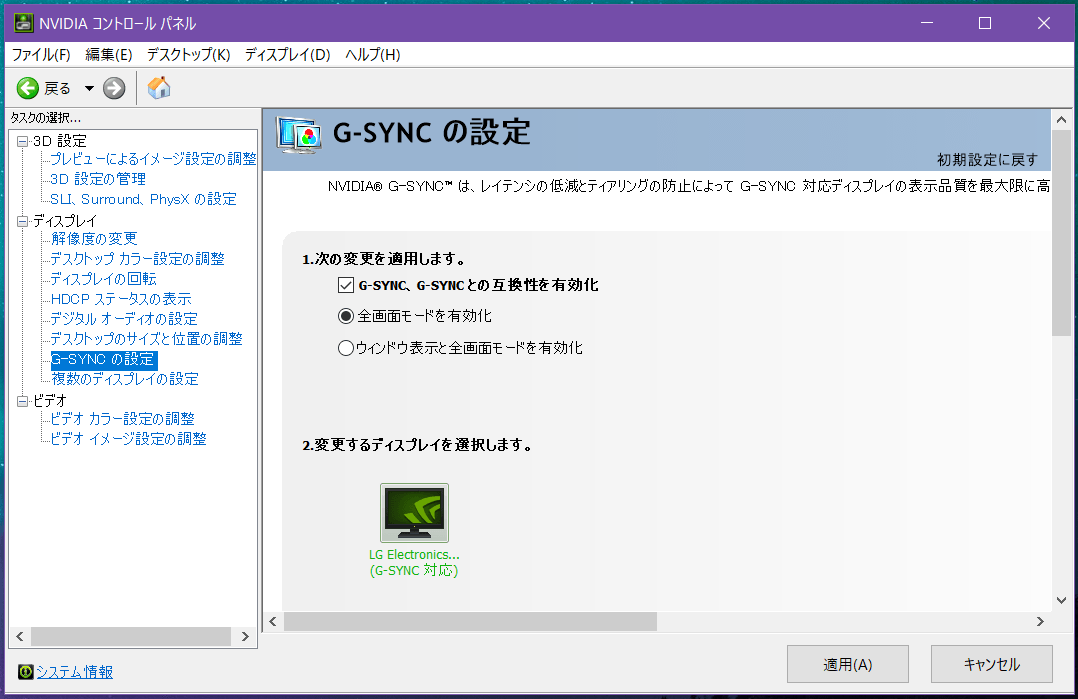1078x699 pixels.
Task: Click the green Back arrow icon
Action: [x=28, y=88]
